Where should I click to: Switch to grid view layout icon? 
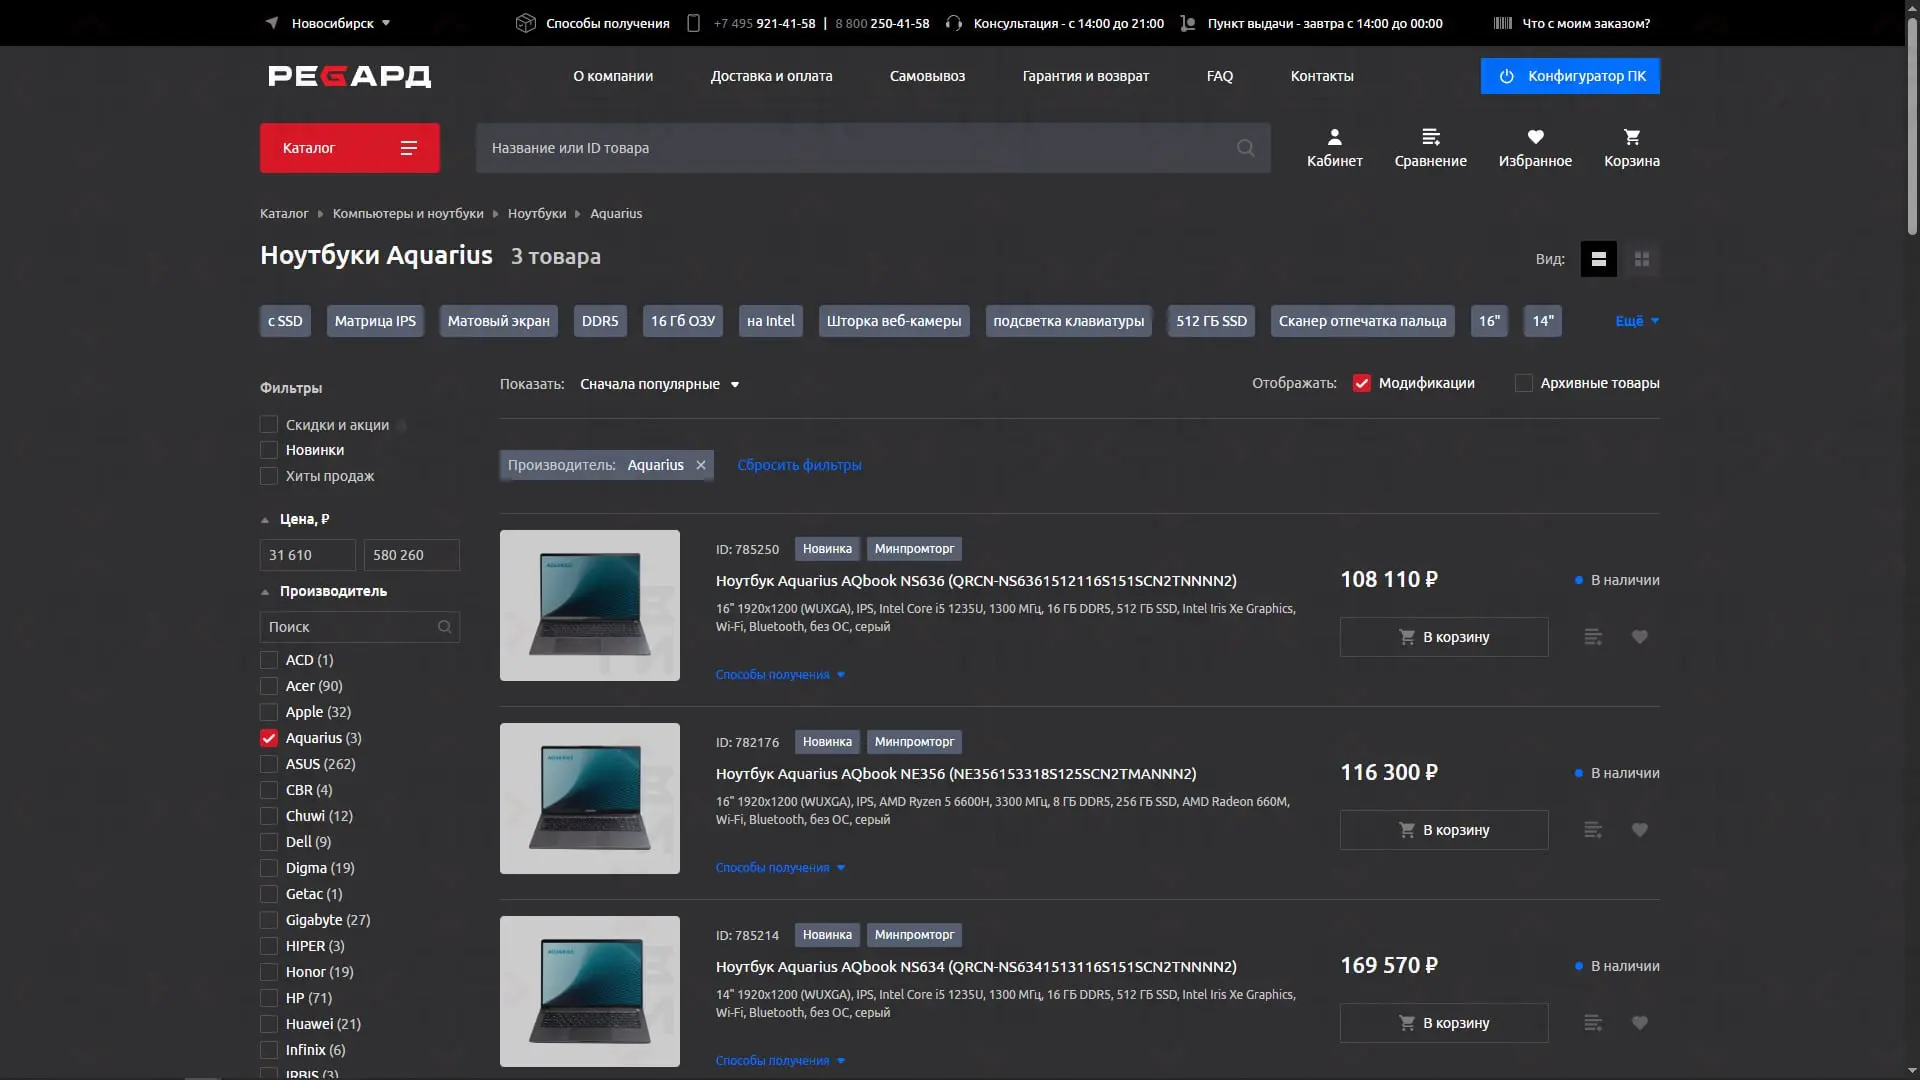[1641, 259]
